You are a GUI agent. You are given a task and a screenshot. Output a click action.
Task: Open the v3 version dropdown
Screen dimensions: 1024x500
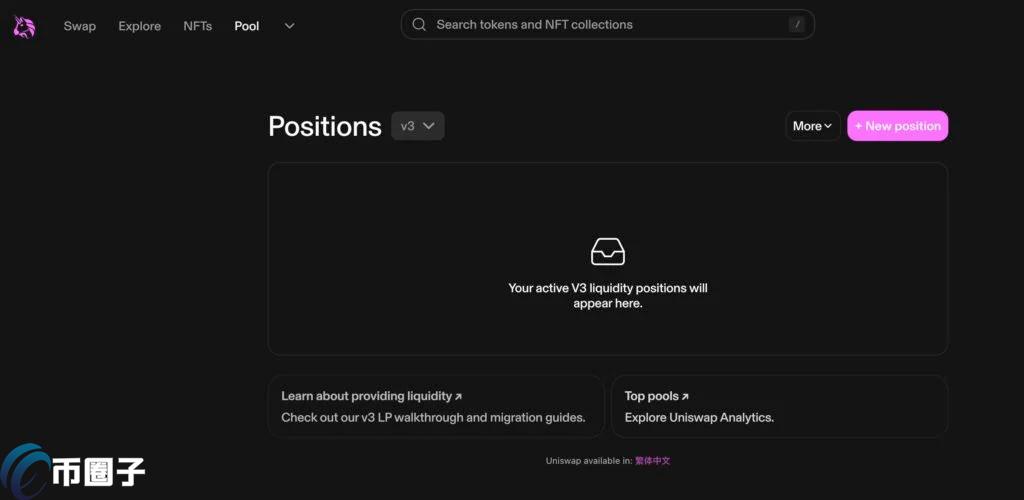pos(418,126)
